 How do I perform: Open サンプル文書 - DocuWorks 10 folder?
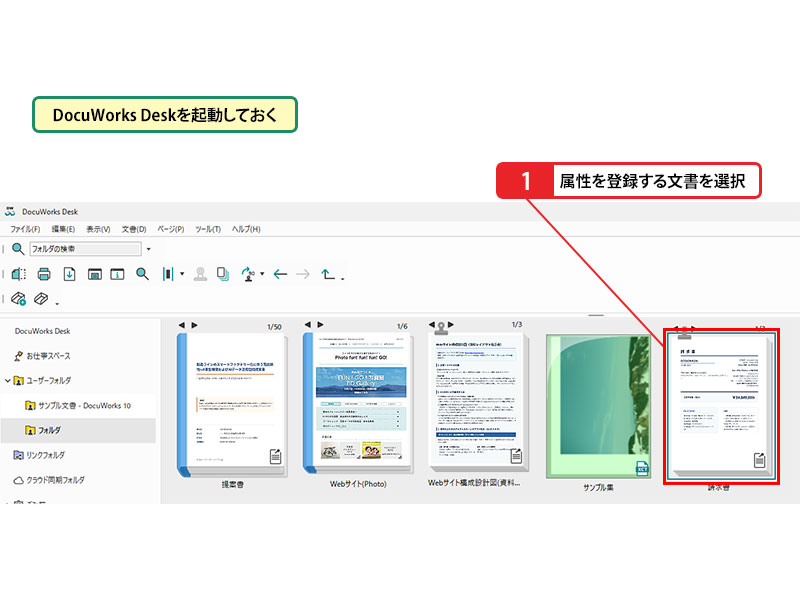[x=85, y=406]
